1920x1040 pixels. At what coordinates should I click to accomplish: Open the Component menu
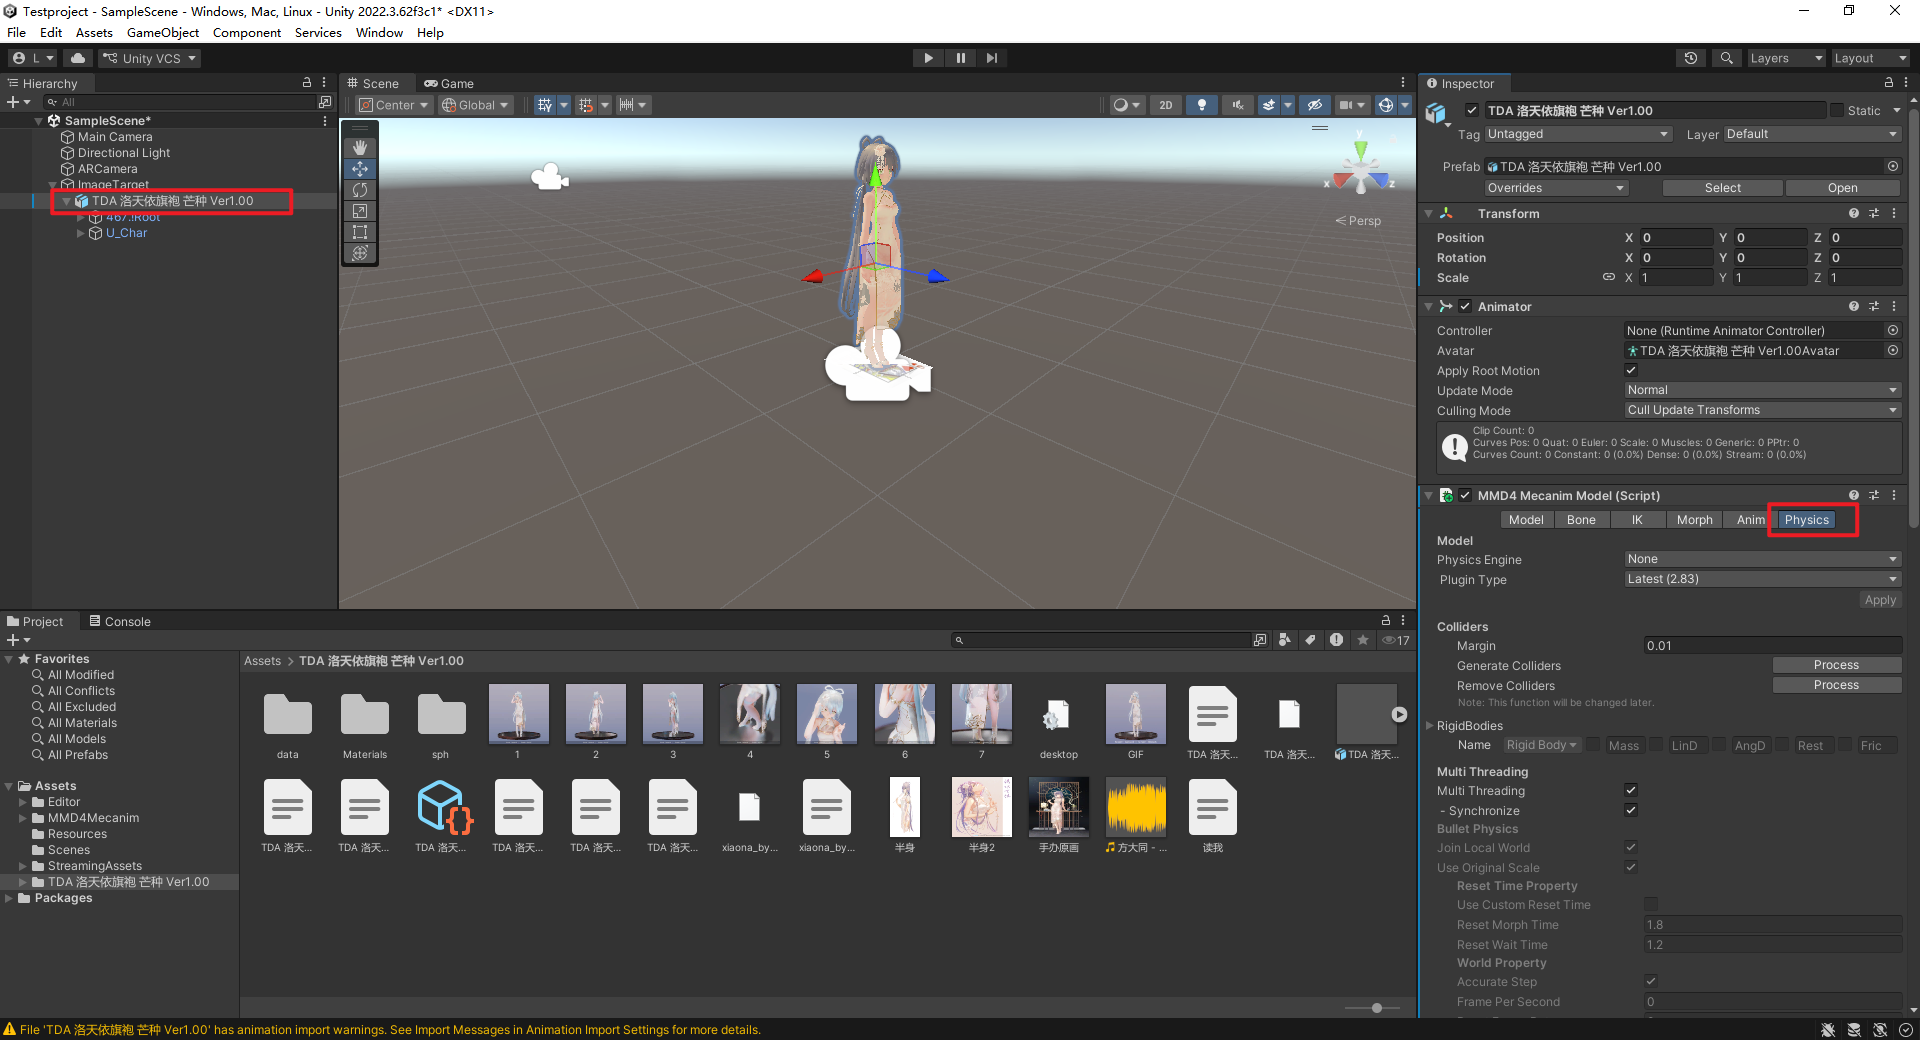(x=247, y=33)
